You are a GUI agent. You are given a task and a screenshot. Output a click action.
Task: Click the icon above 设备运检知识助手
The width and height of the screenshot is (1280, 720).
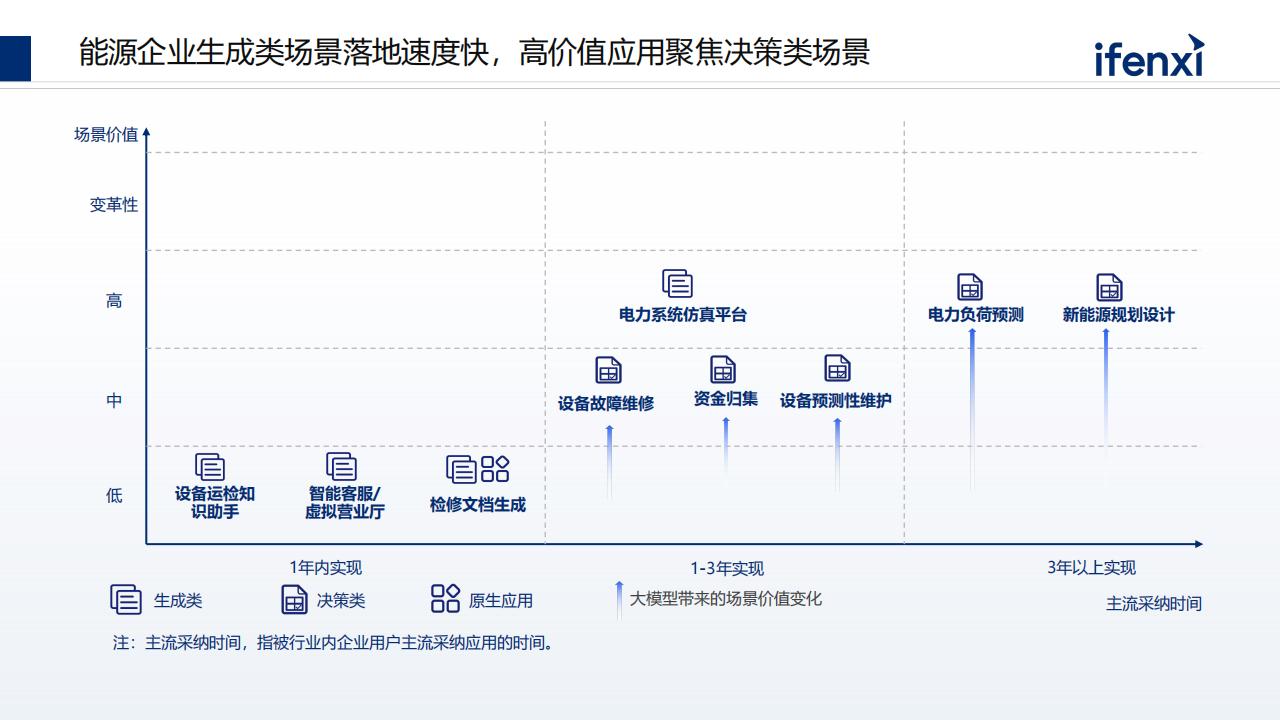pos(209,466)
